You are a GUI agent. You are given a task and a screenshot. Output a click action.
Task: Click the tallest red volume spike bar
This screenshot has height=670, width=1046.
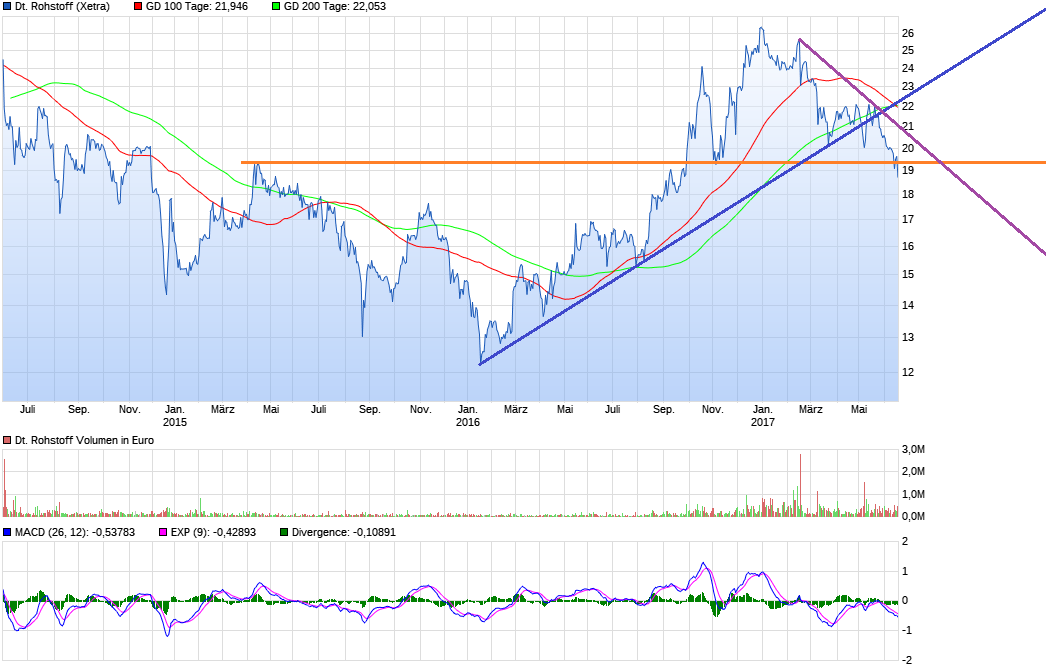pos(801,485)
